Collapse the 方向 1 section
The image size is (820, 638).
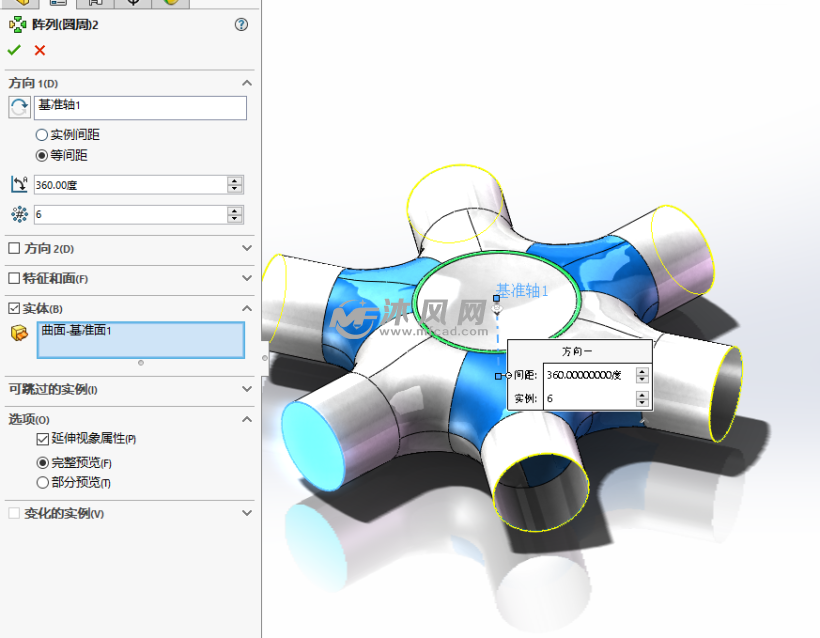pos(247,83)
